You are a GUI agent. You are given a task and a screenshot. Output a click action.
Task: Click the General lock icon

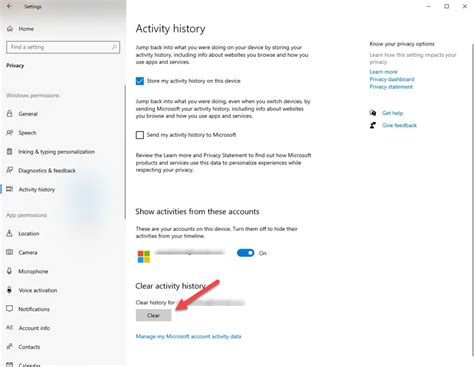[x=10, y=113]
